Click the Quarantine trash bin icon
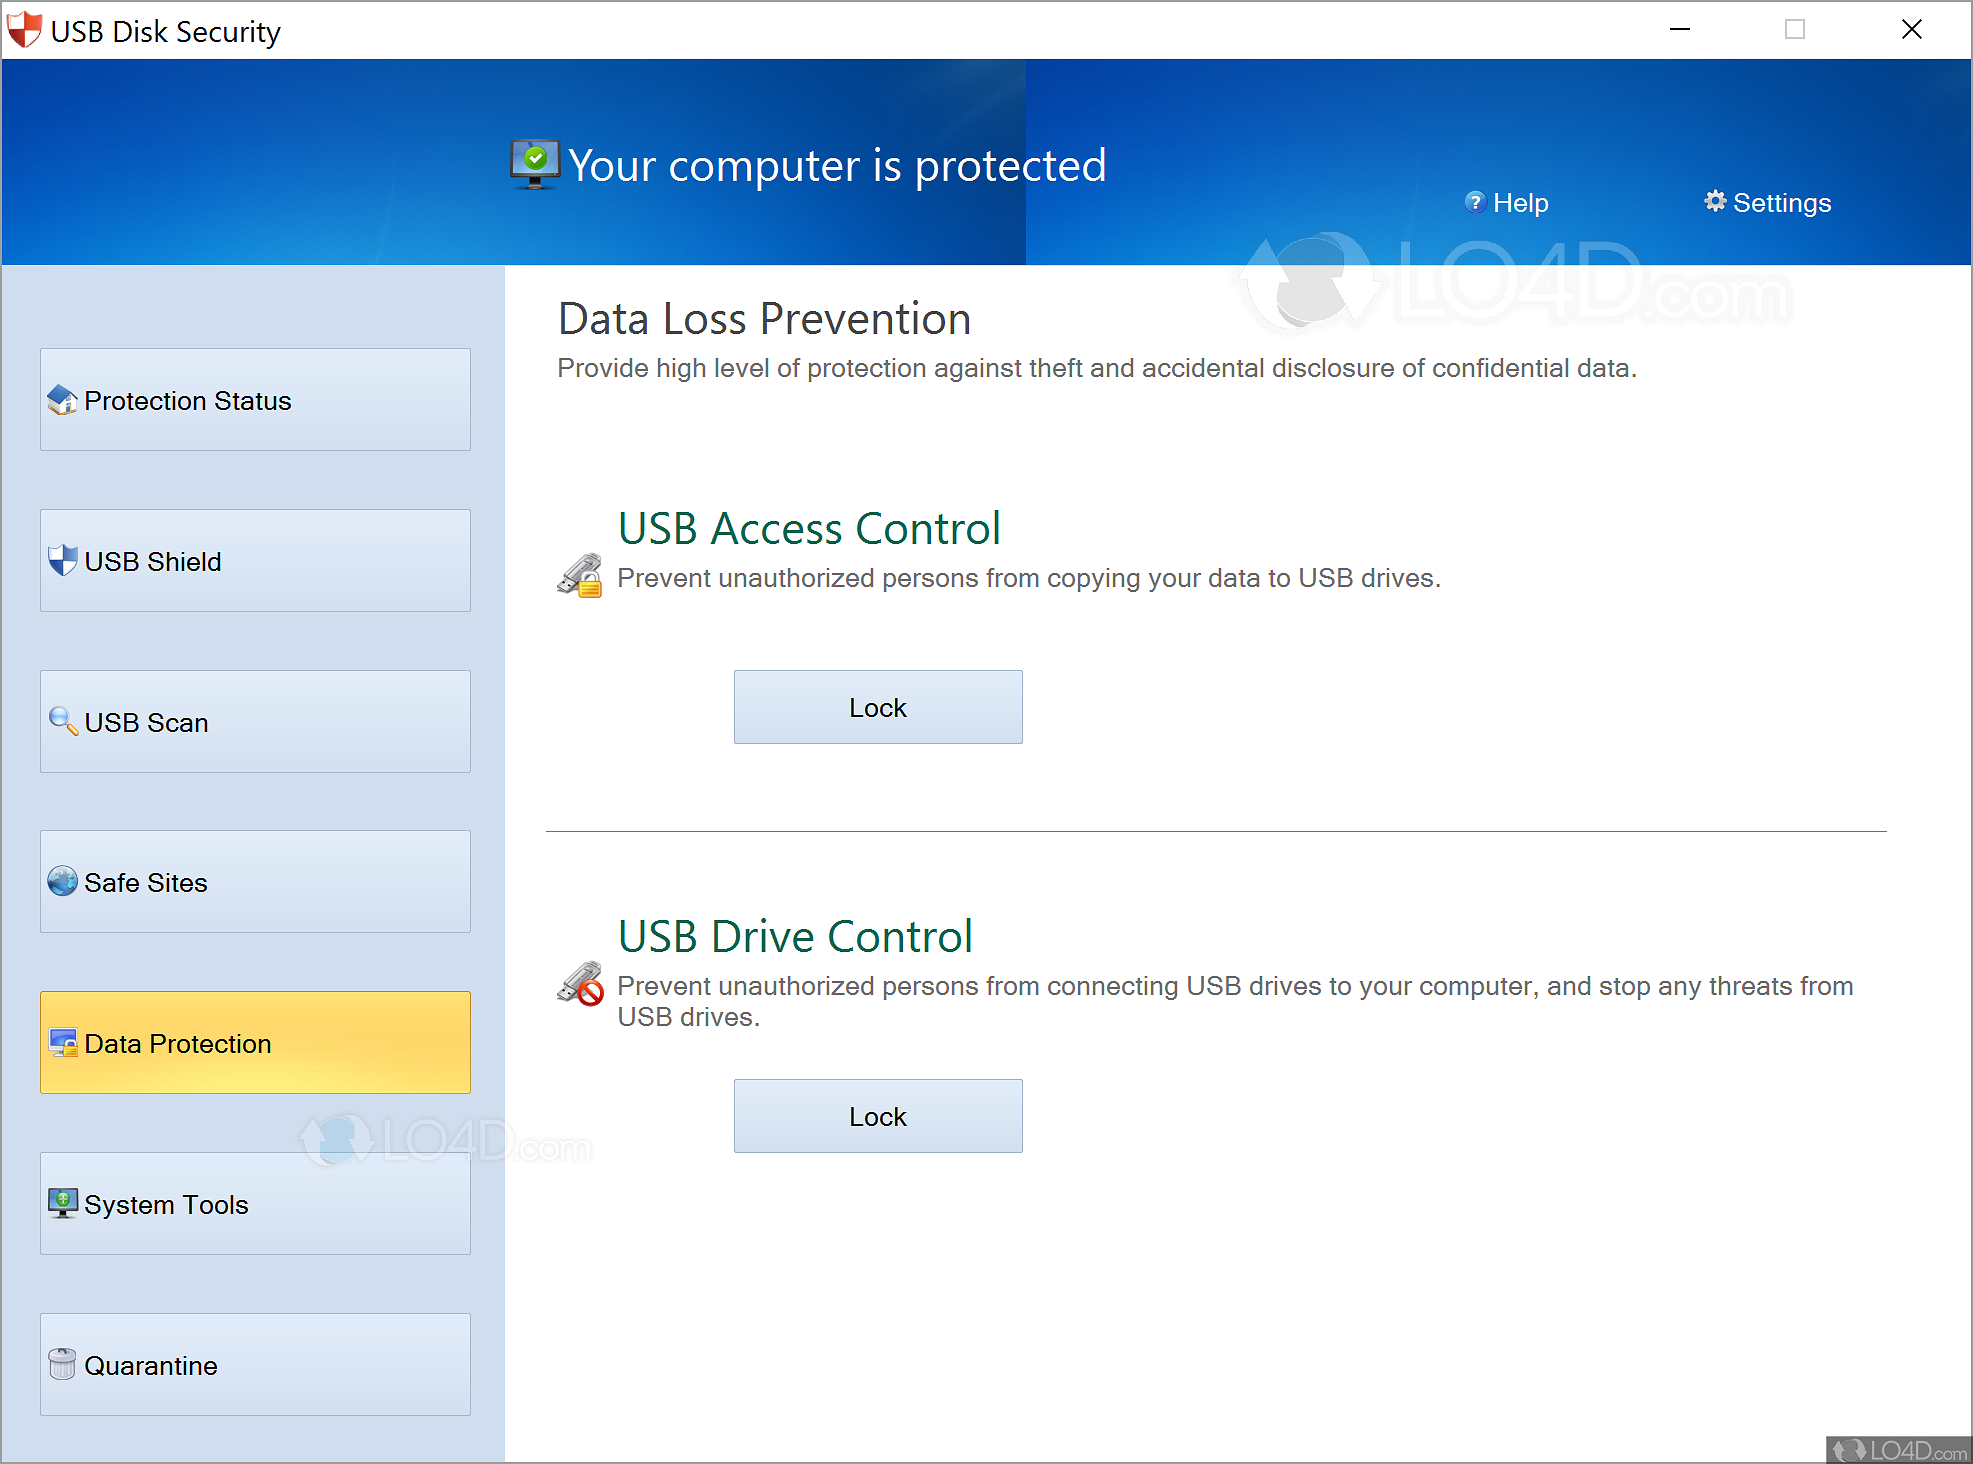 pyautogui.click(x=62, y=1364)
